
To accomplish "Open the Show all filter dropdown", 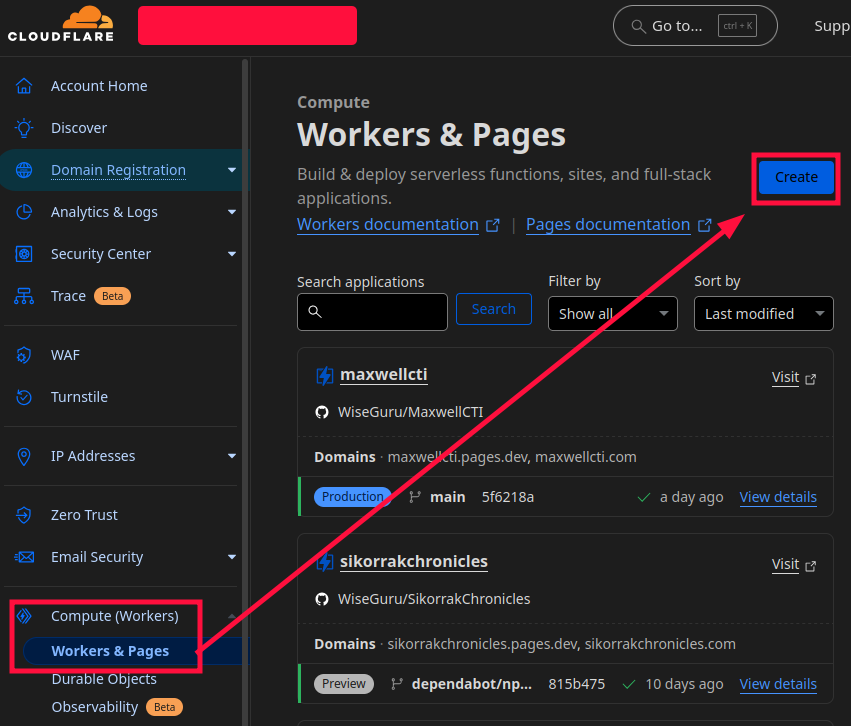I will point(612,313).
